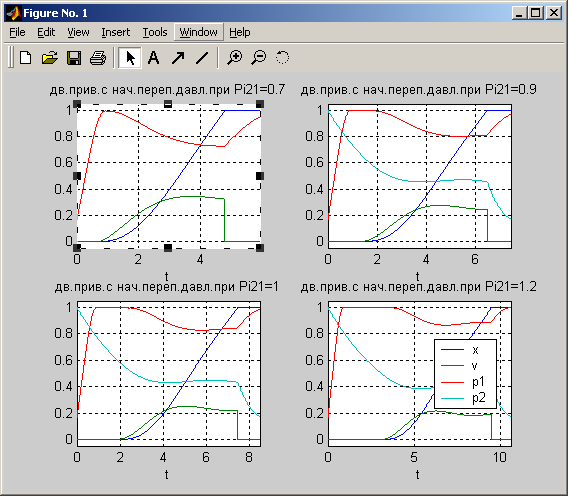Click the Figure No. 1 title bar text
Viewport: 568px width, 496px height.
pyautogui.click(x=55, y=13)
